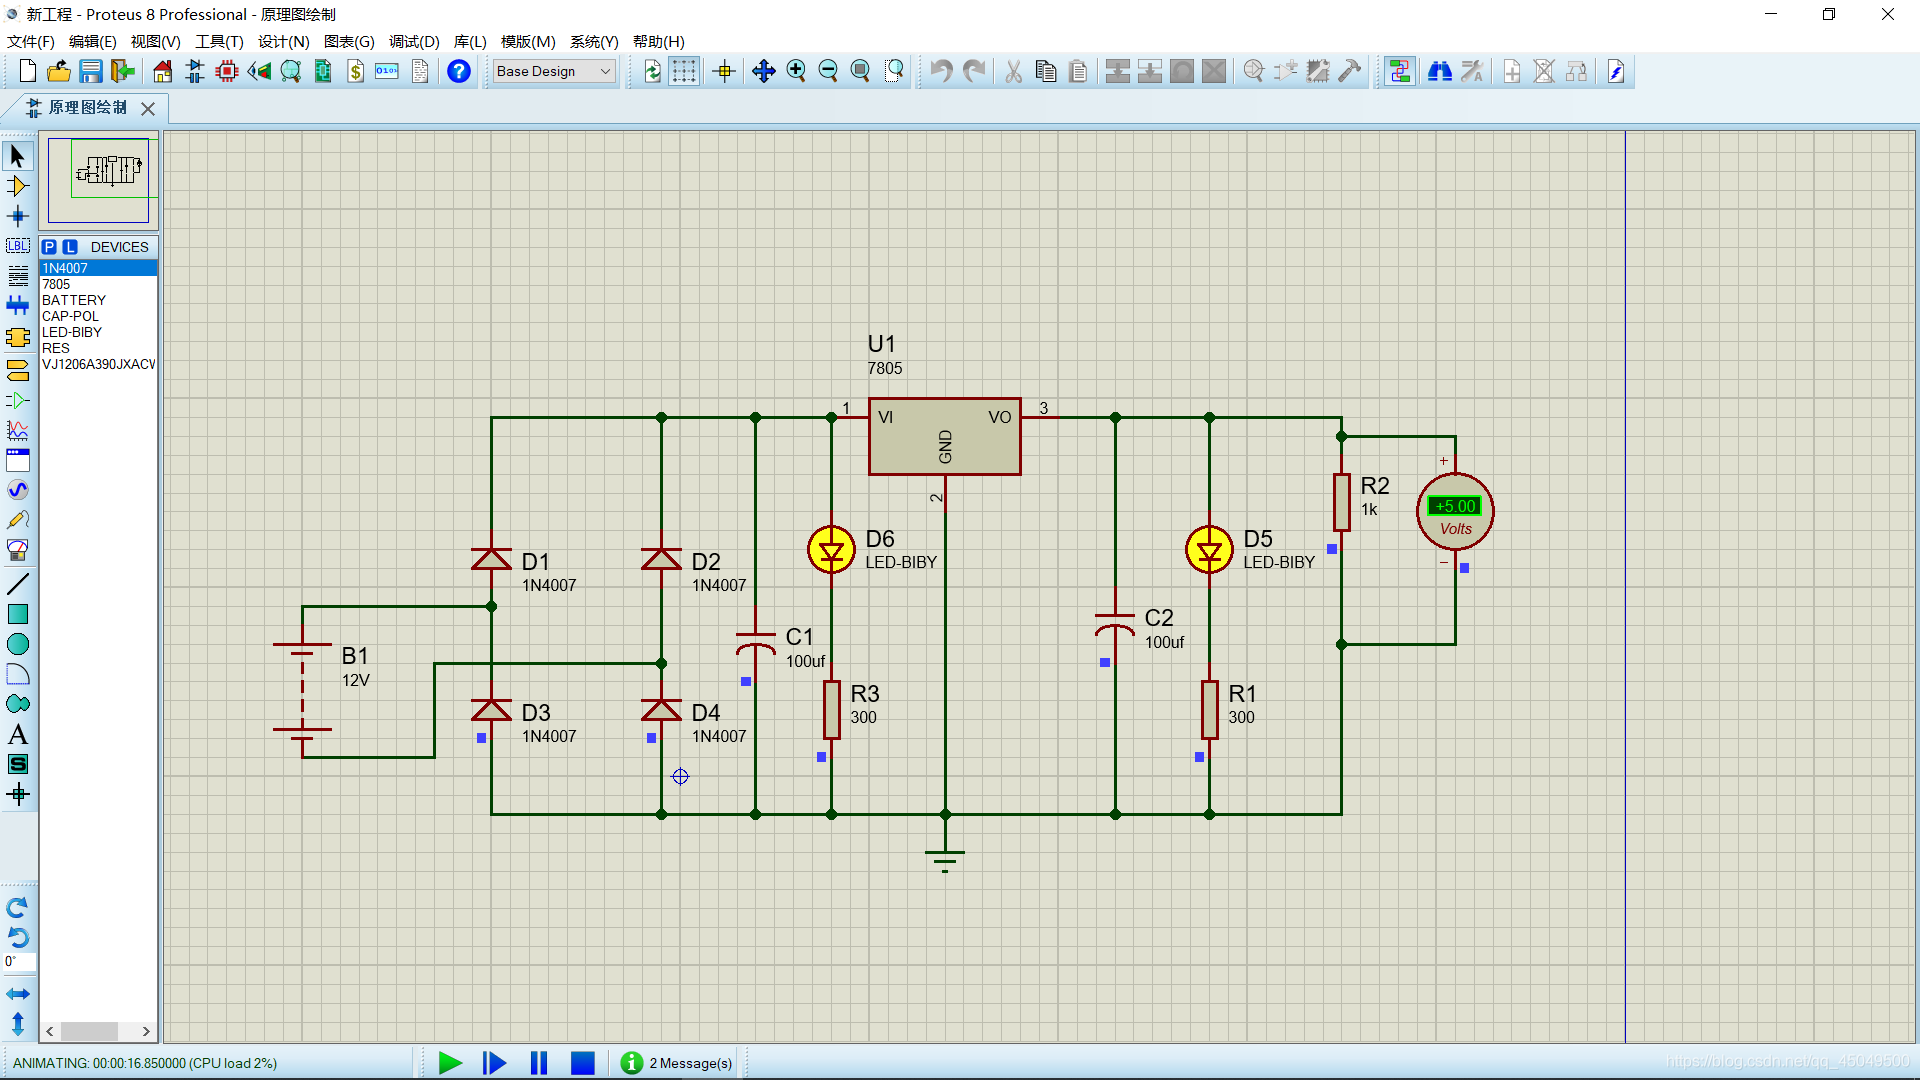Open the Base Design dropdown
Image resolution: width=1920 pixels, height=1080 pixels.
553,71
